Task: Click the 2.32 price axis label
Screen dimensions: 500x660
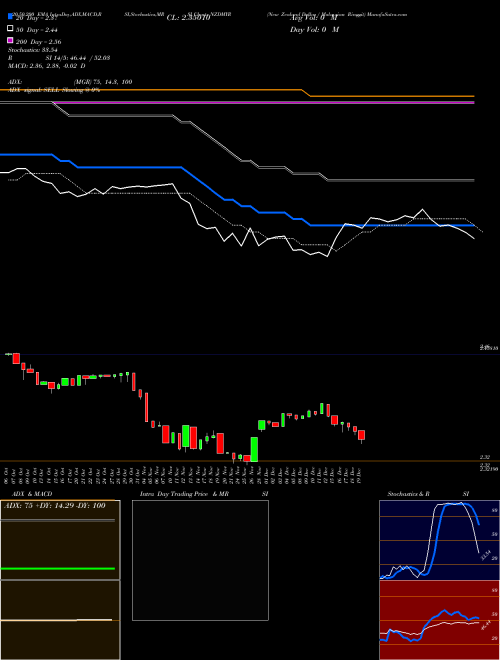Action: pyautogui.click(x=484, y=457)
